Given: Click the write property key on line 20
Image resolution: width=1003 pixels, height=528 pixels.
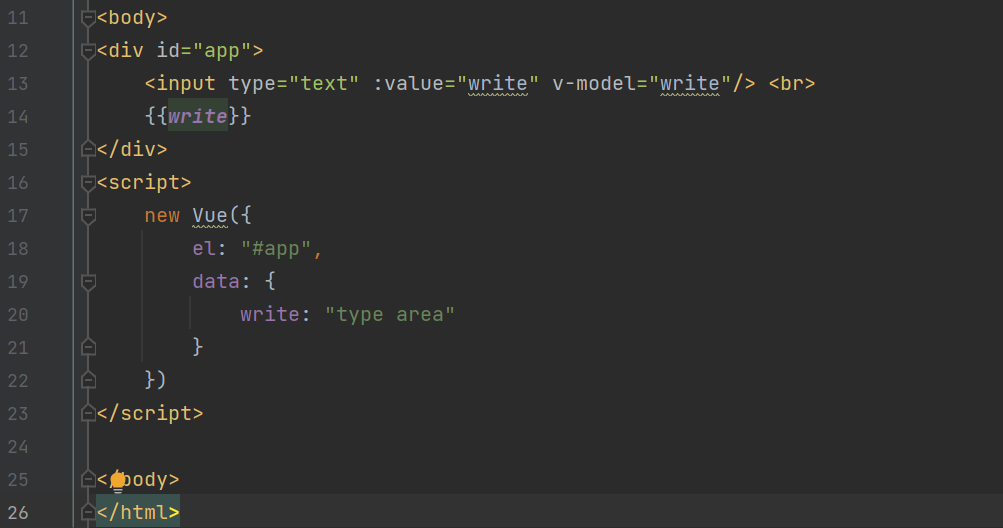Looking at the screenshot, I should [270, 314].
